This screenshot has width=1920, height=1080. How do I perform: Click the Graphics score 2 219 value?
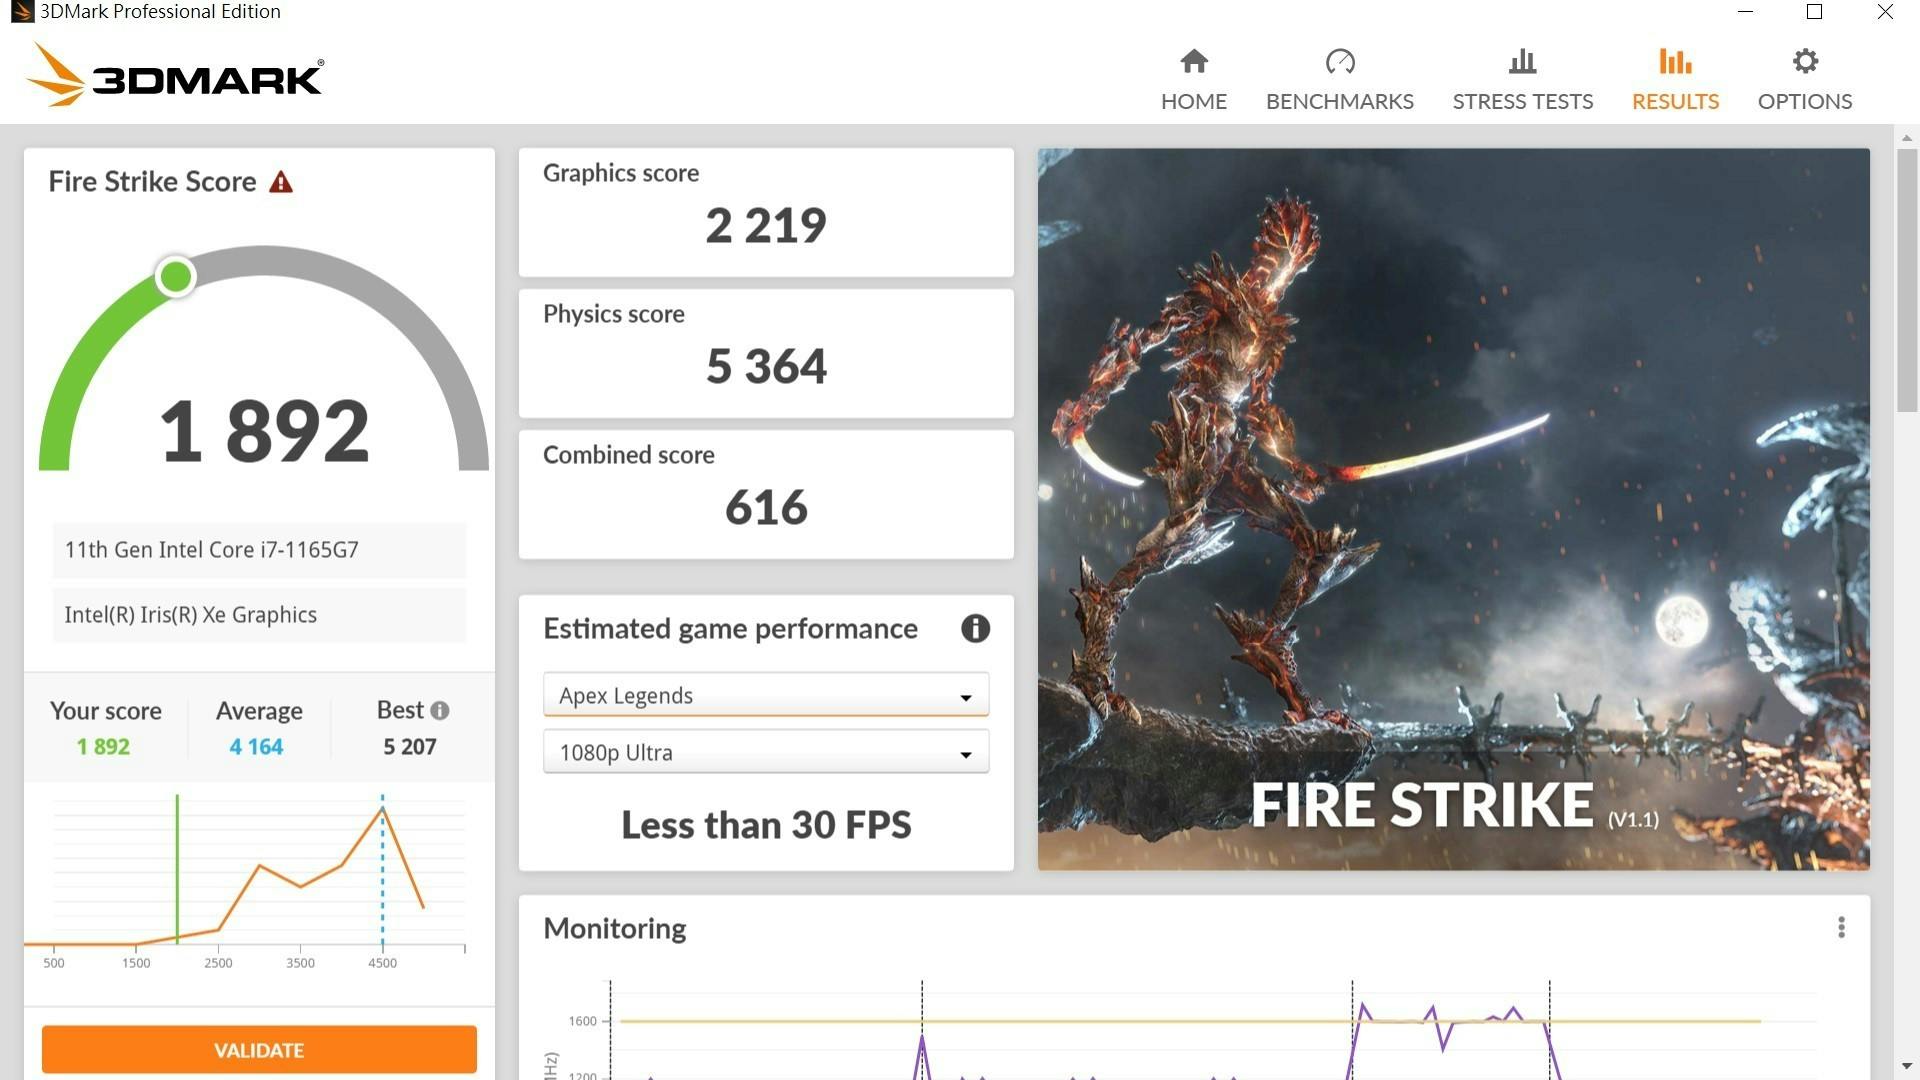pos(766,225)
